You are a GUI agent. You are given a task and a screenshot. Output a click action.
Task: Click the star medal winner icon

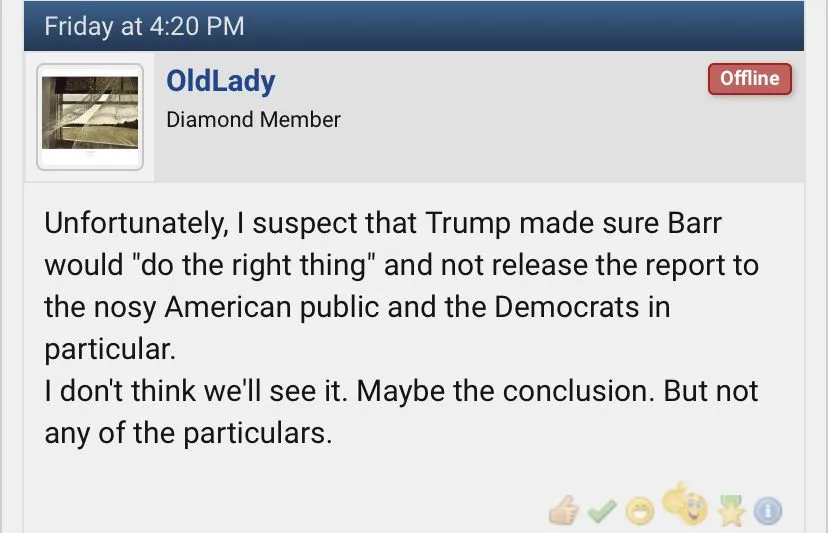coord(729,512)
